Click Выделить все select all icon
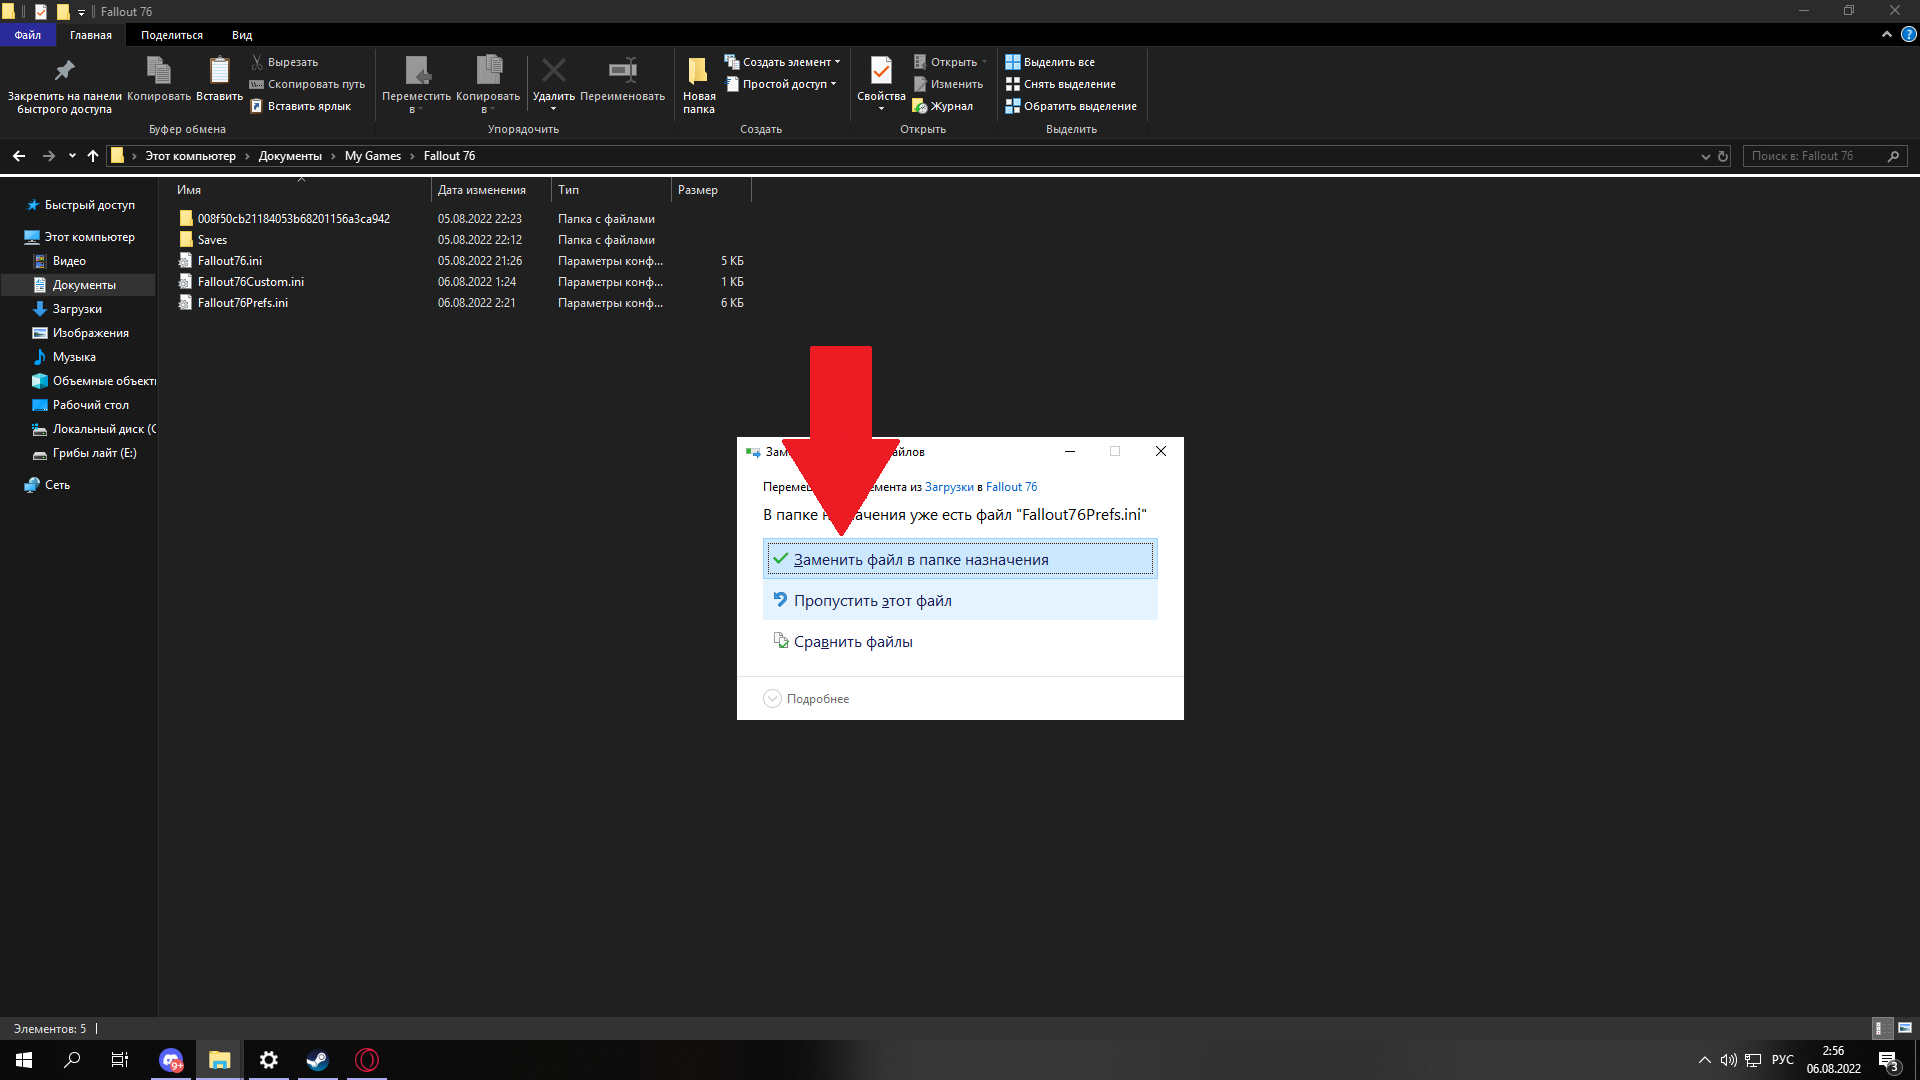The width and height of the screenshot is (1920, 1080). (x=1013, y=62)
